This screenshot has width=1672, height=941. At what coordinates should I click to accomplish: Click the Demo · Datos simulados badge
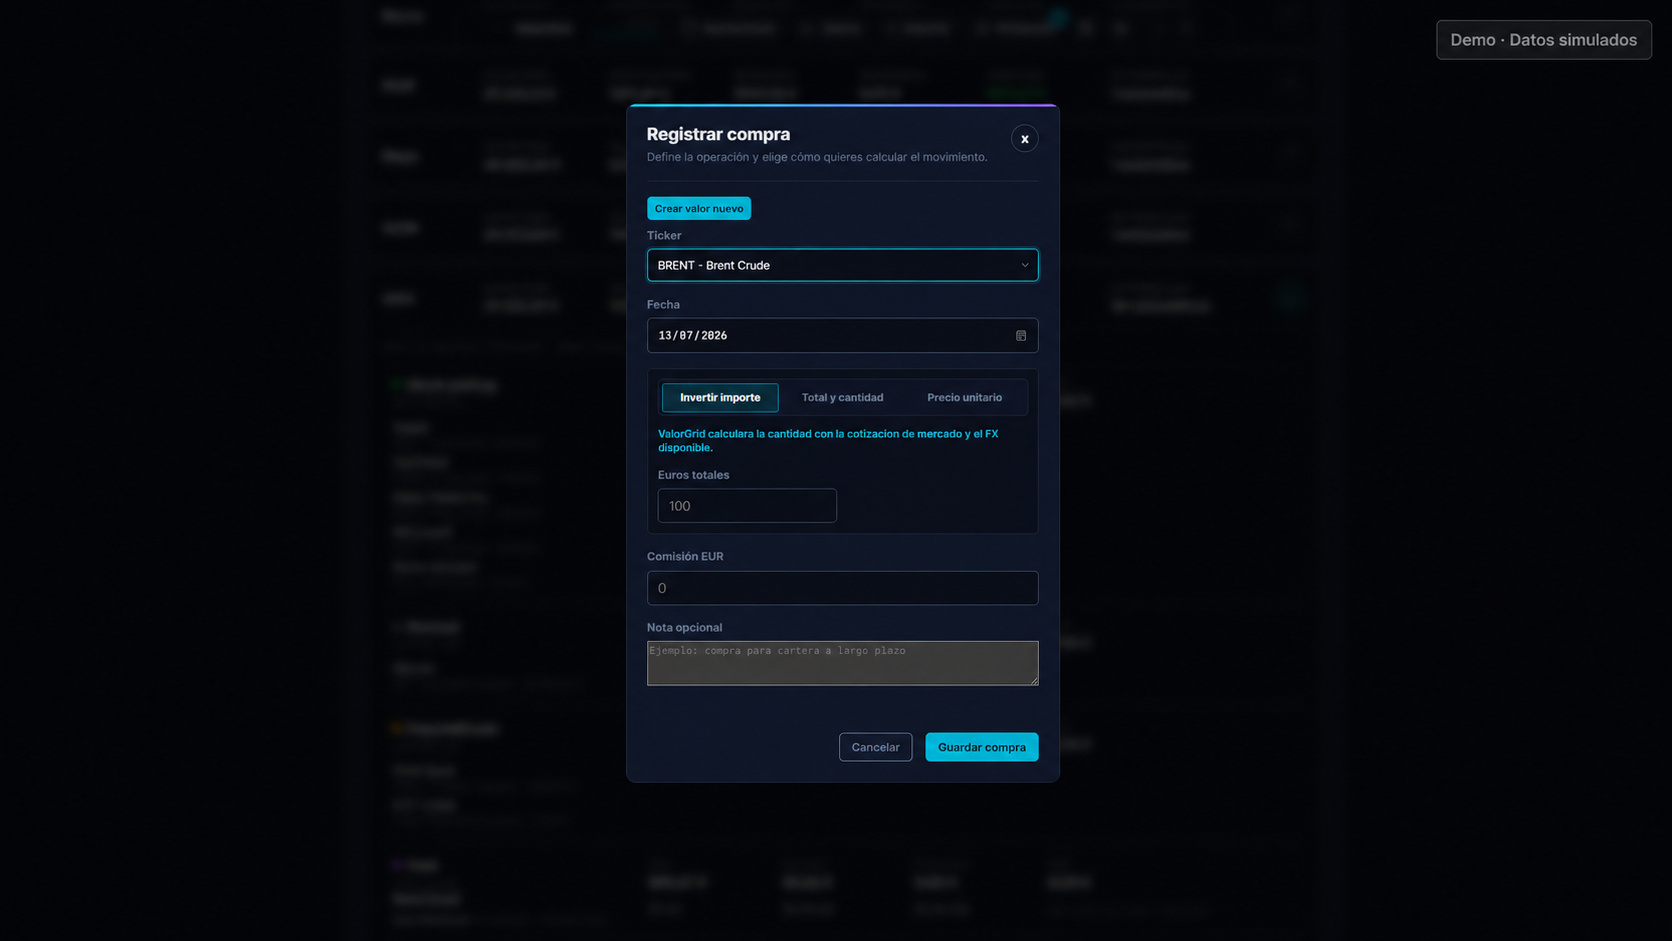(x=1543, y=40)
